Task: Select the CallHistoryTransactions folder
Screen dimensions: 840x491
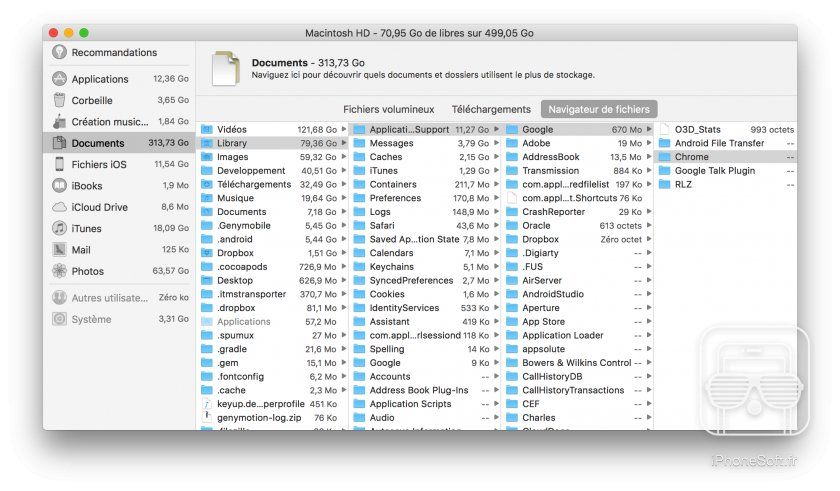Action: (x=578, y=390)
